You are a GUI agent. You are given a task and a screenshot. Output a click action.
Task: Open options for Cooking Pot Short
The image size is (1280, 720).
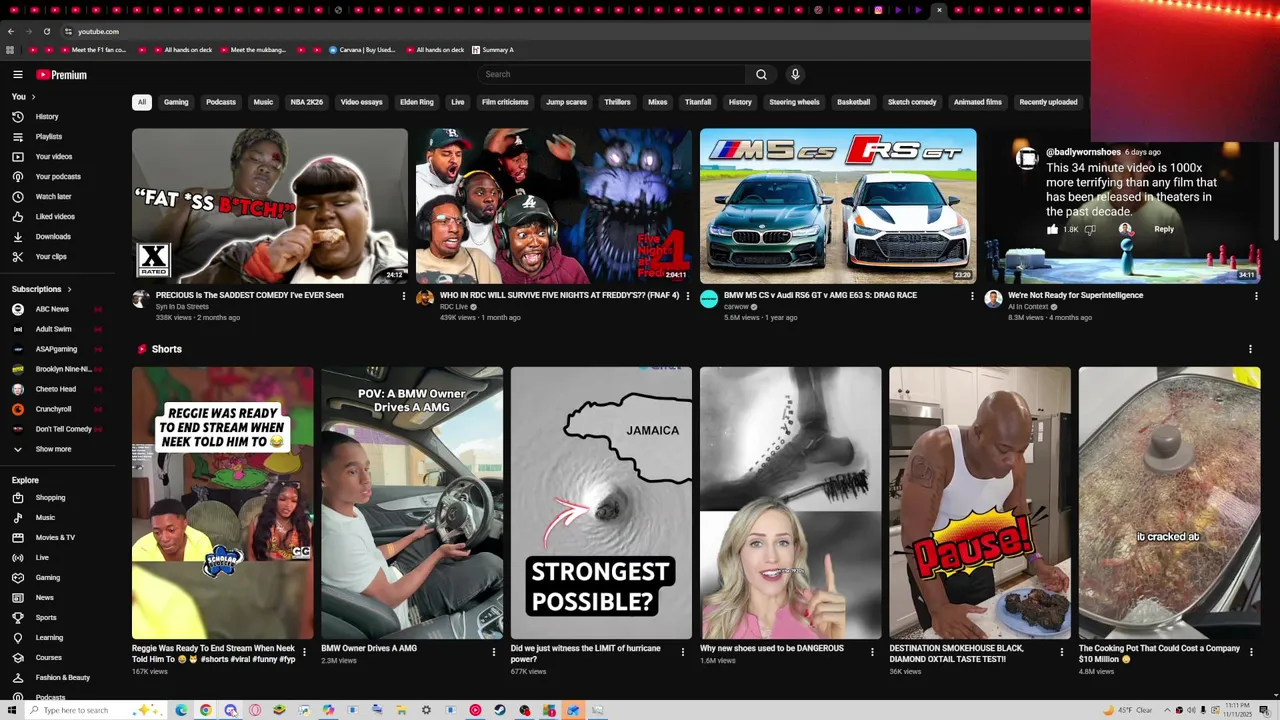click(1251, 652)
